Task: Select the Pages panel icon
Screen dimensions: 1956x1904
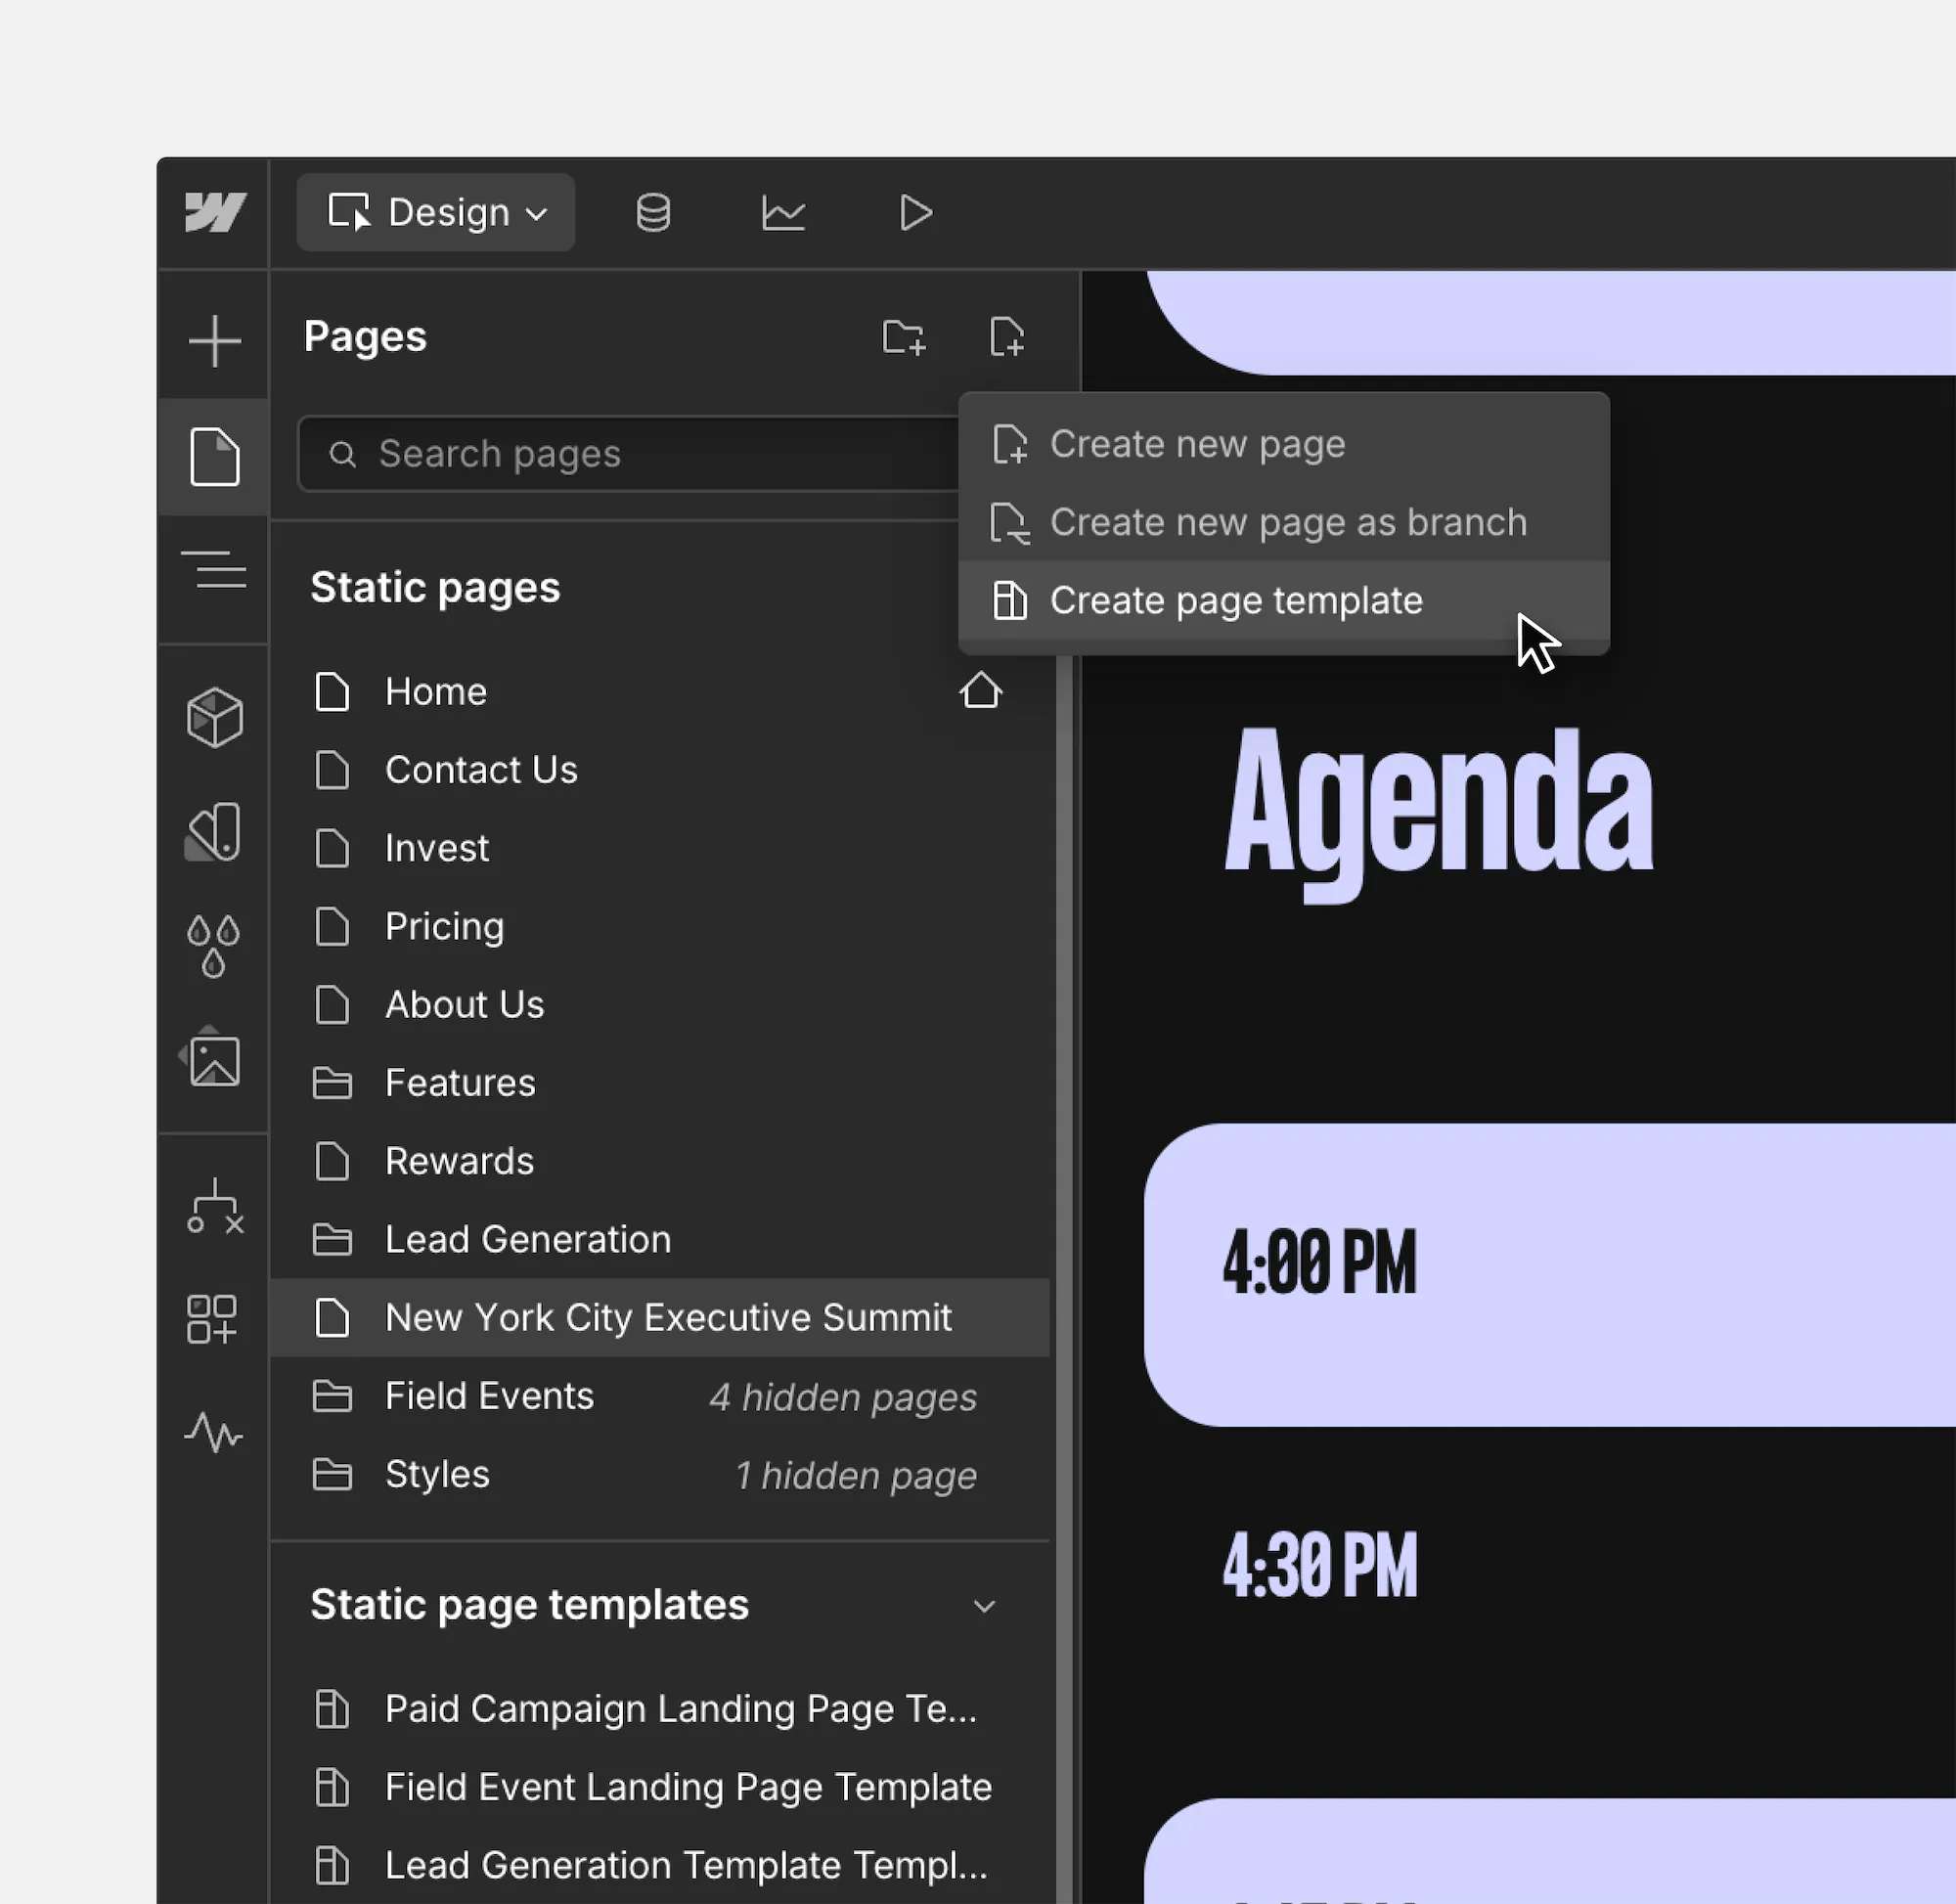Action: [213, 457]
